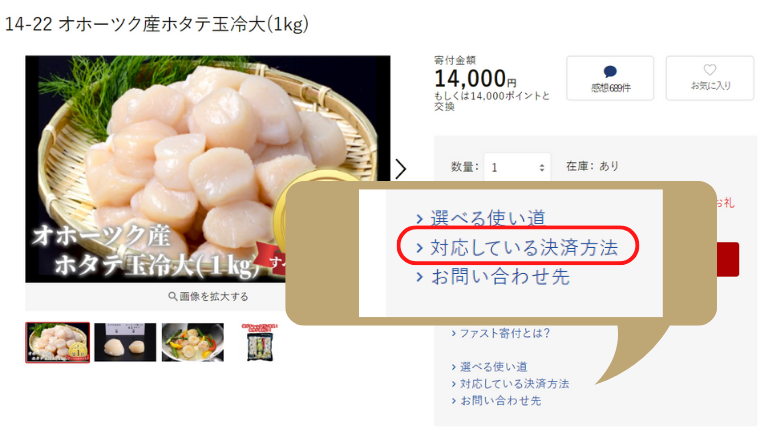The image size is (760, 428).
Task: Click 選べる使い道 in enlarged callout
Action: point(481,218)
